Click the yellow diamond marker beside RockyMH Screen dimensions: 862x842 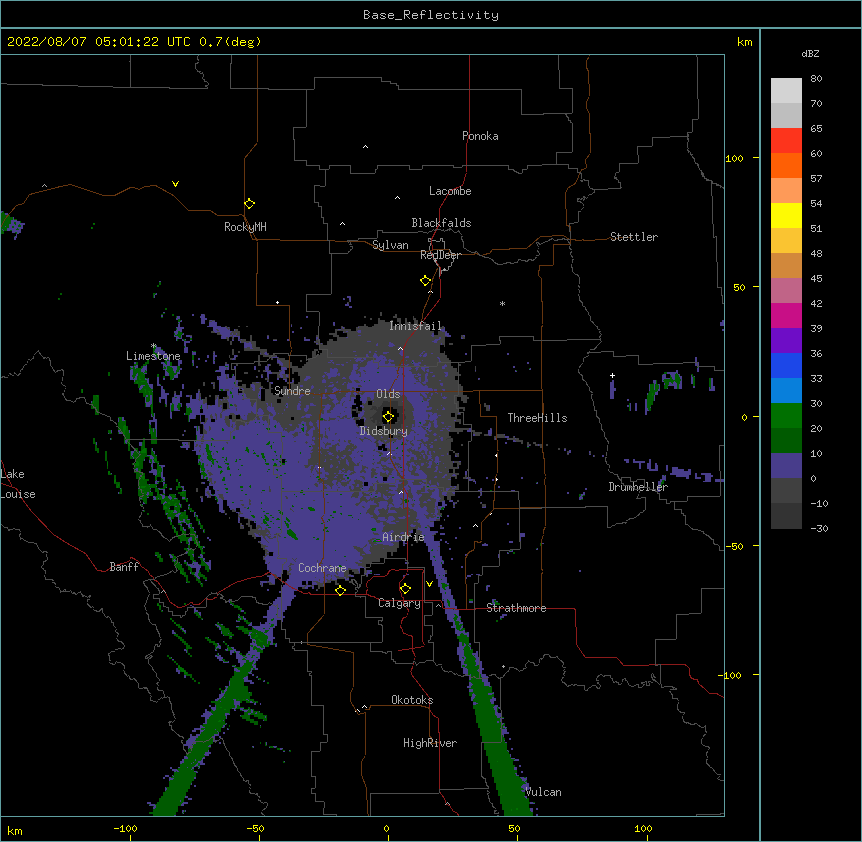point(250,204)
